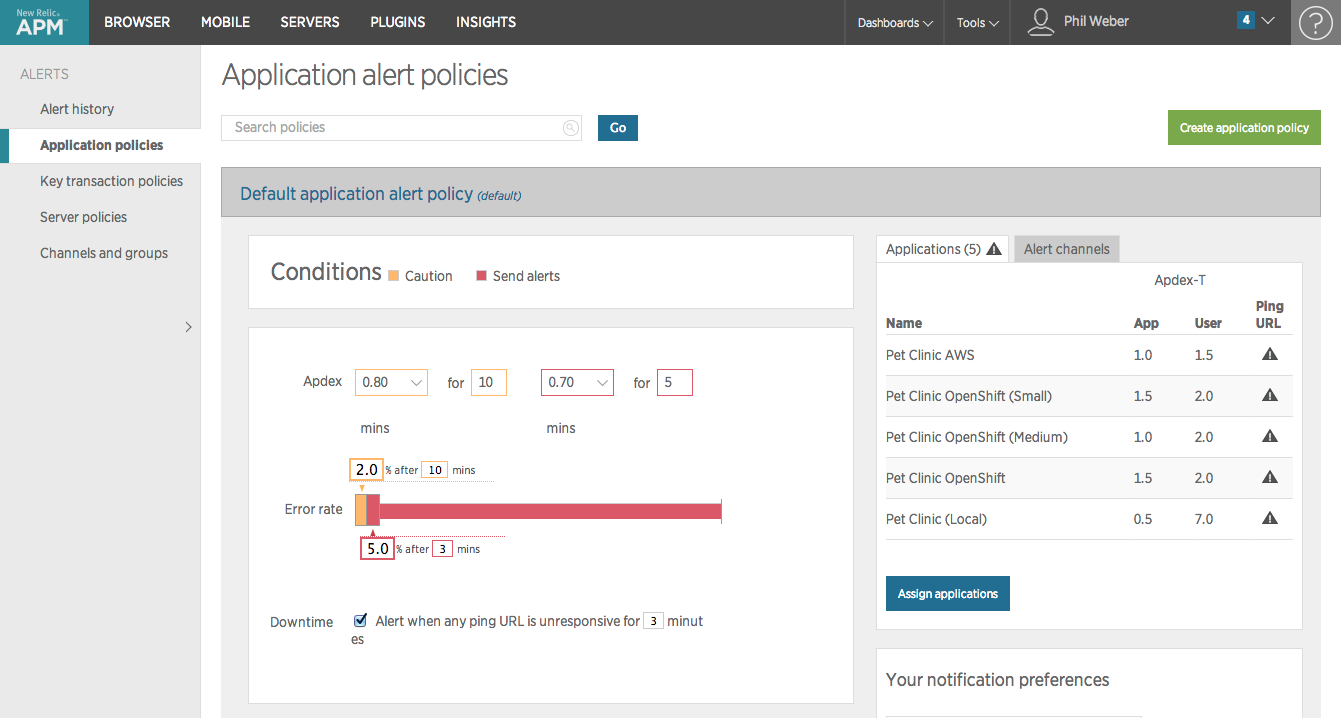
Task: Click Ping URL warning icon for Pet Clinic OpenShift (Medium)
Action: tap(1270, 436)
